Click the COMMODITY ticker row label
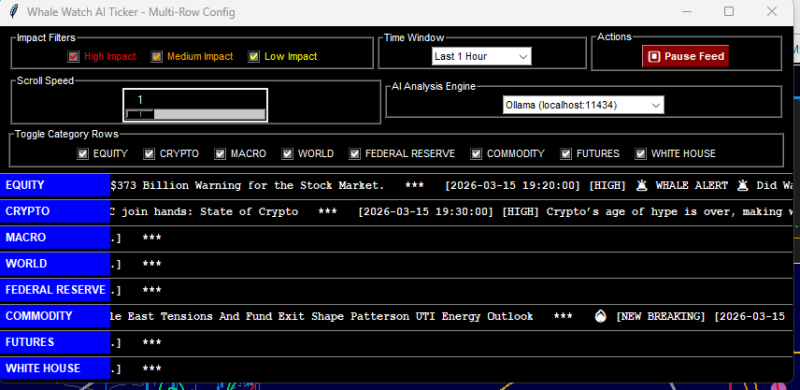This screenshot has height=390, width=800. (55, 316)
